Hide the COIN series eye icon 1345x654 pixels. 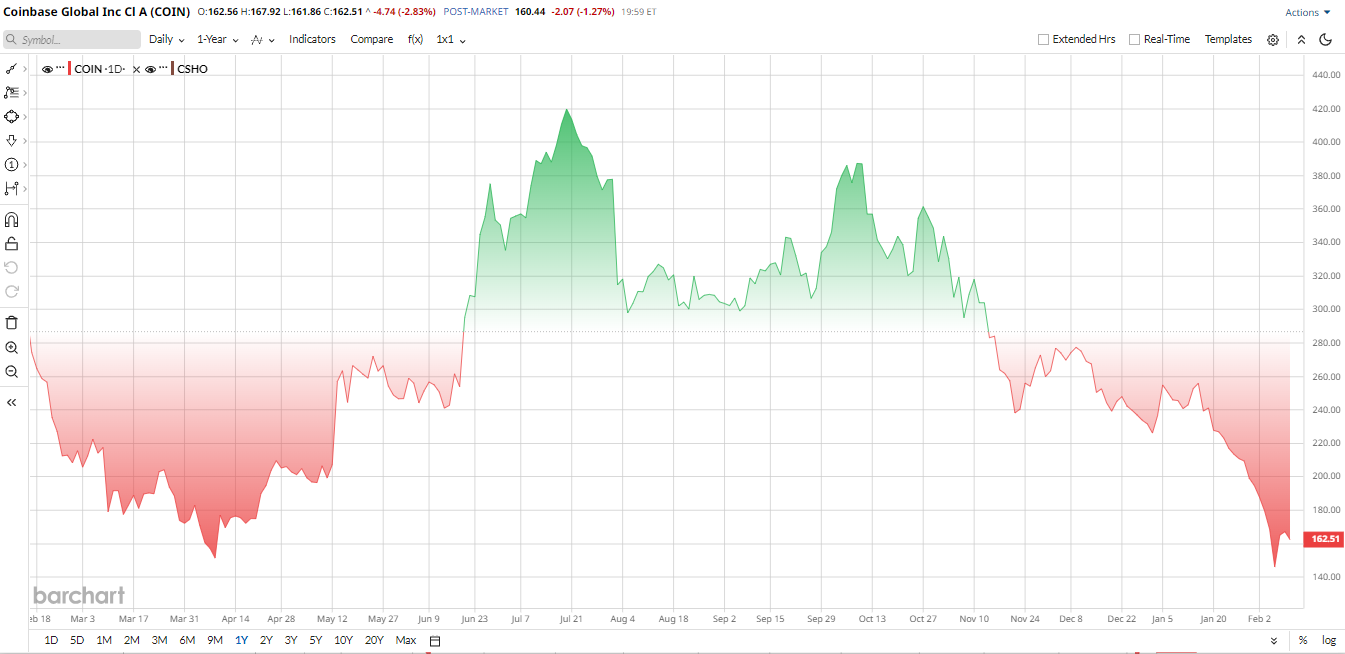(x=47, y=69)
